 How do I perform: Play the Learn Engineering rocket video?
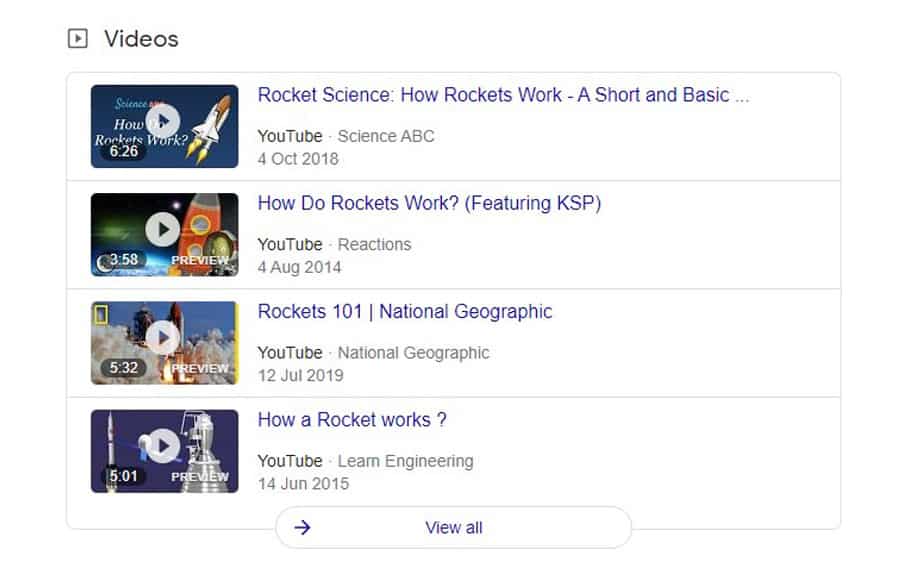click(x=163, y=446)
